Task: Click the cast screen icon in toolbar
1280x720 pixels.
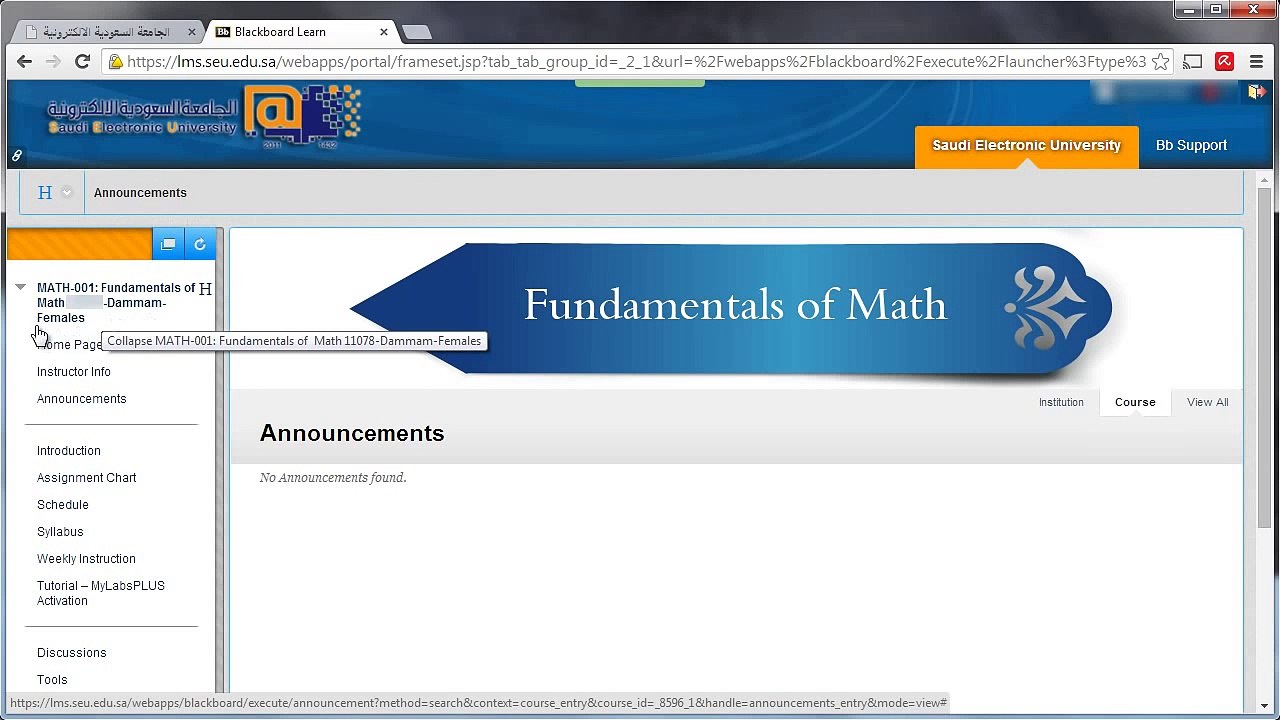Action: (x=1192, y=62)
